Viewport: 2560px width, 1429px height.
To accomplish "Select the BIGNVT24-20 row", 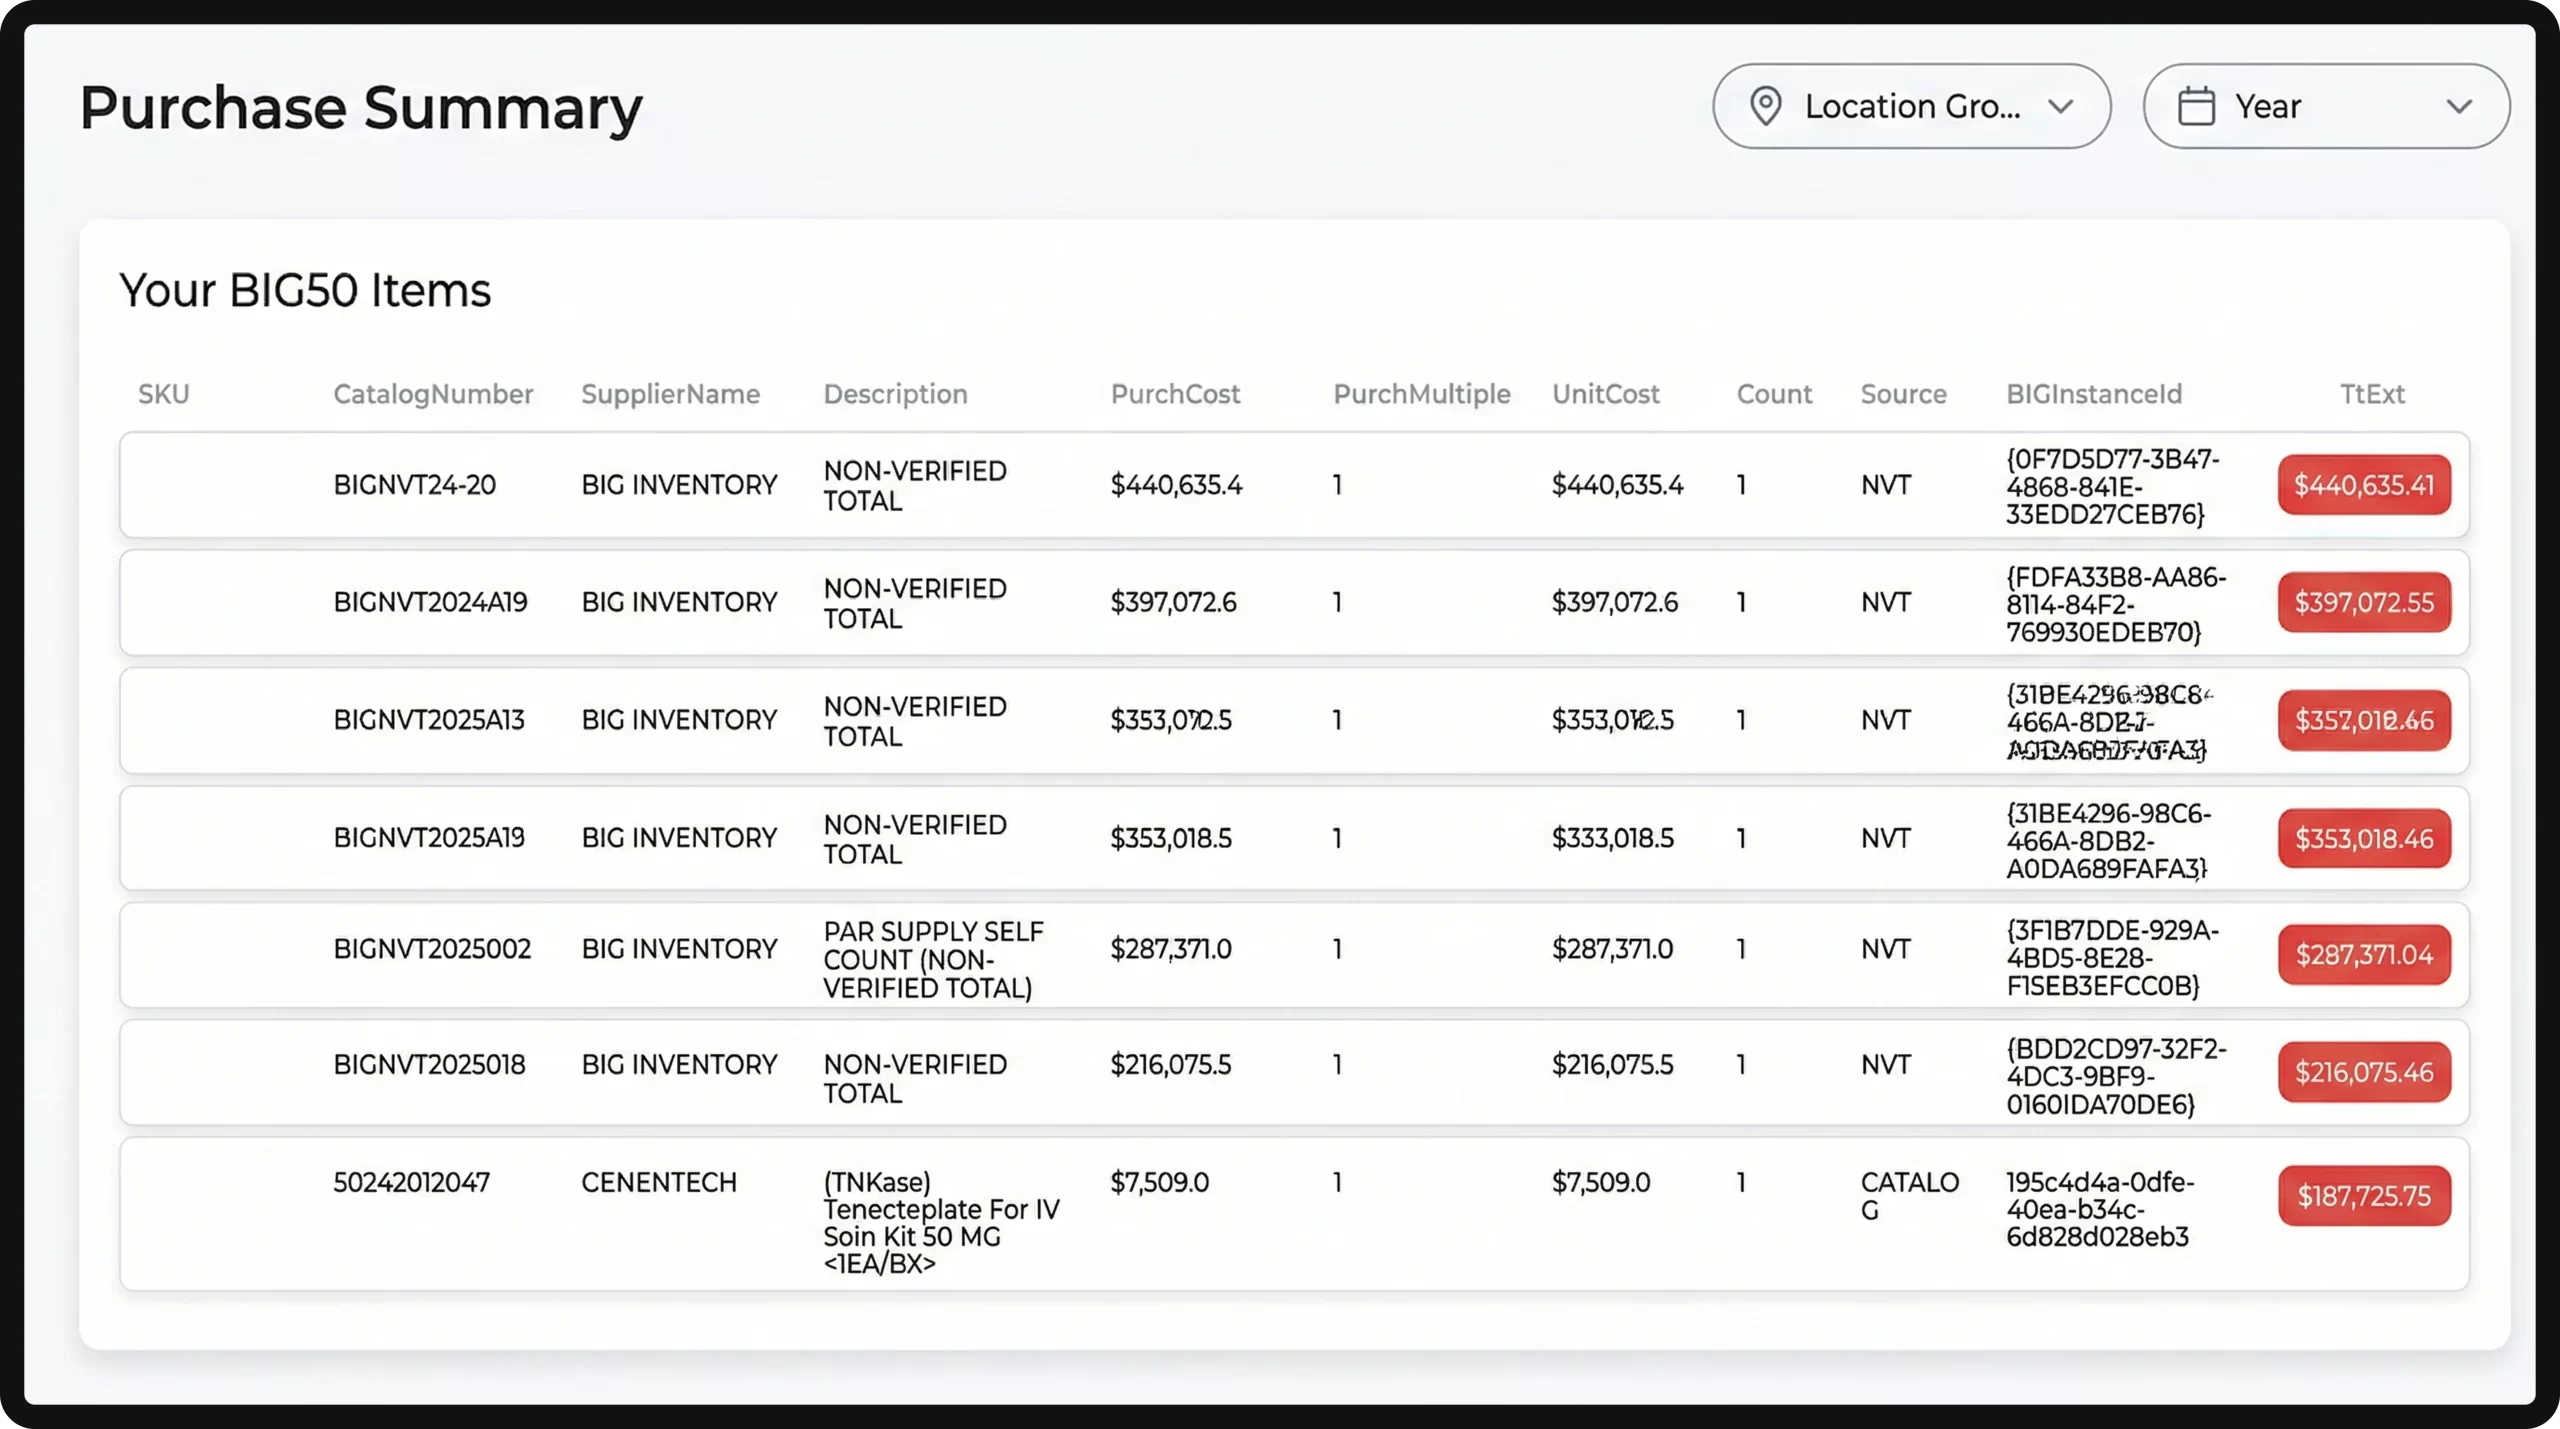I will pos(414,485).
